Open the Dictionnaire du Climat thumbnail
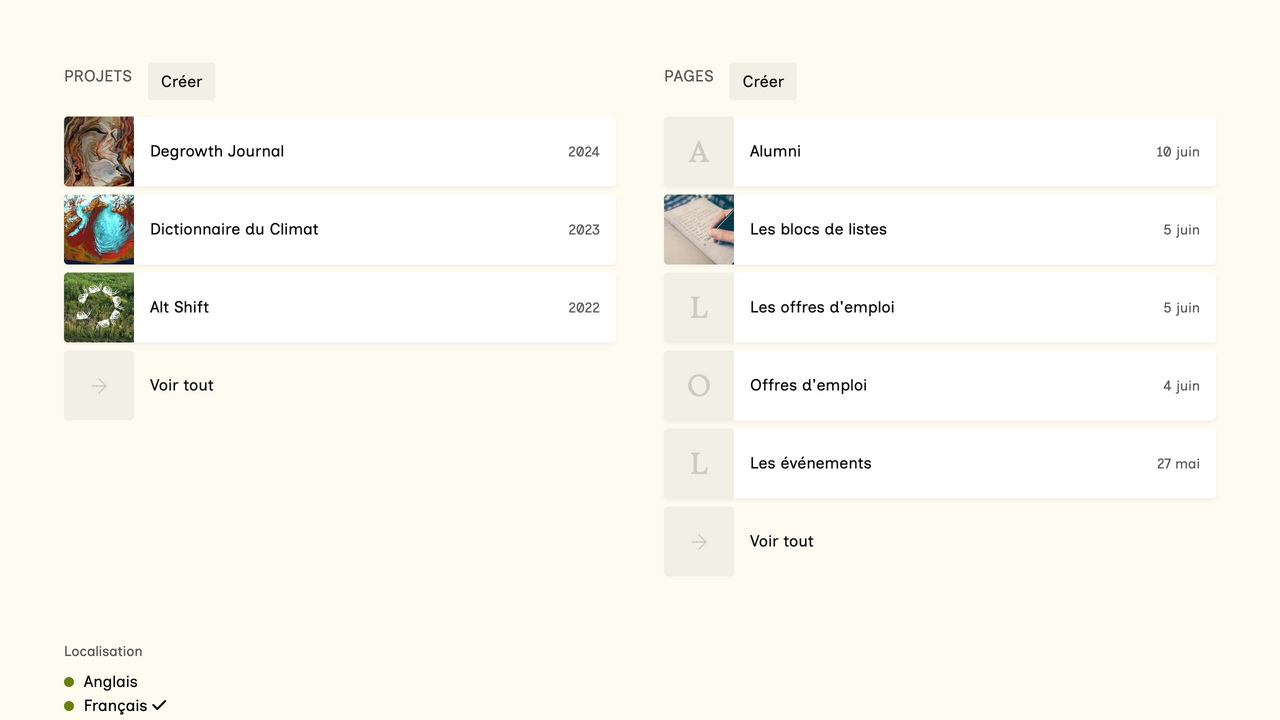1280x720 pixels. pyautogui.click(x=99, y=229)
